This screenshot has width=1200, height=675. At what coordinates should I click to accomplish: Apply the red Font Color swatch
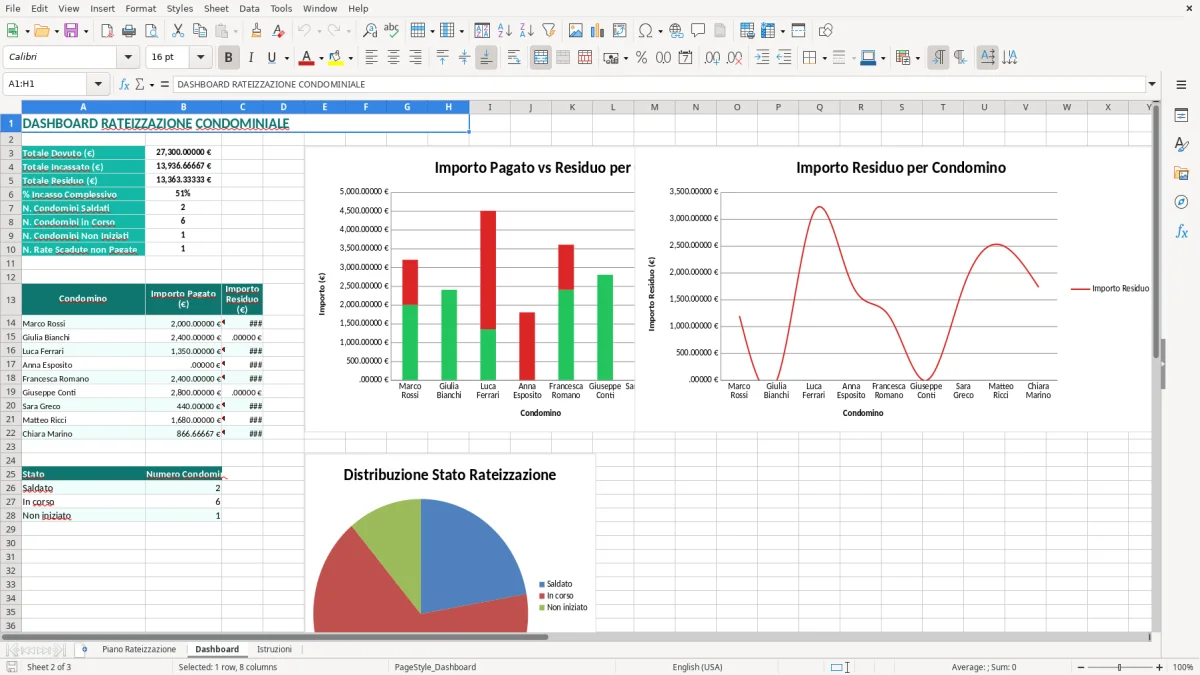pos(307,57)
